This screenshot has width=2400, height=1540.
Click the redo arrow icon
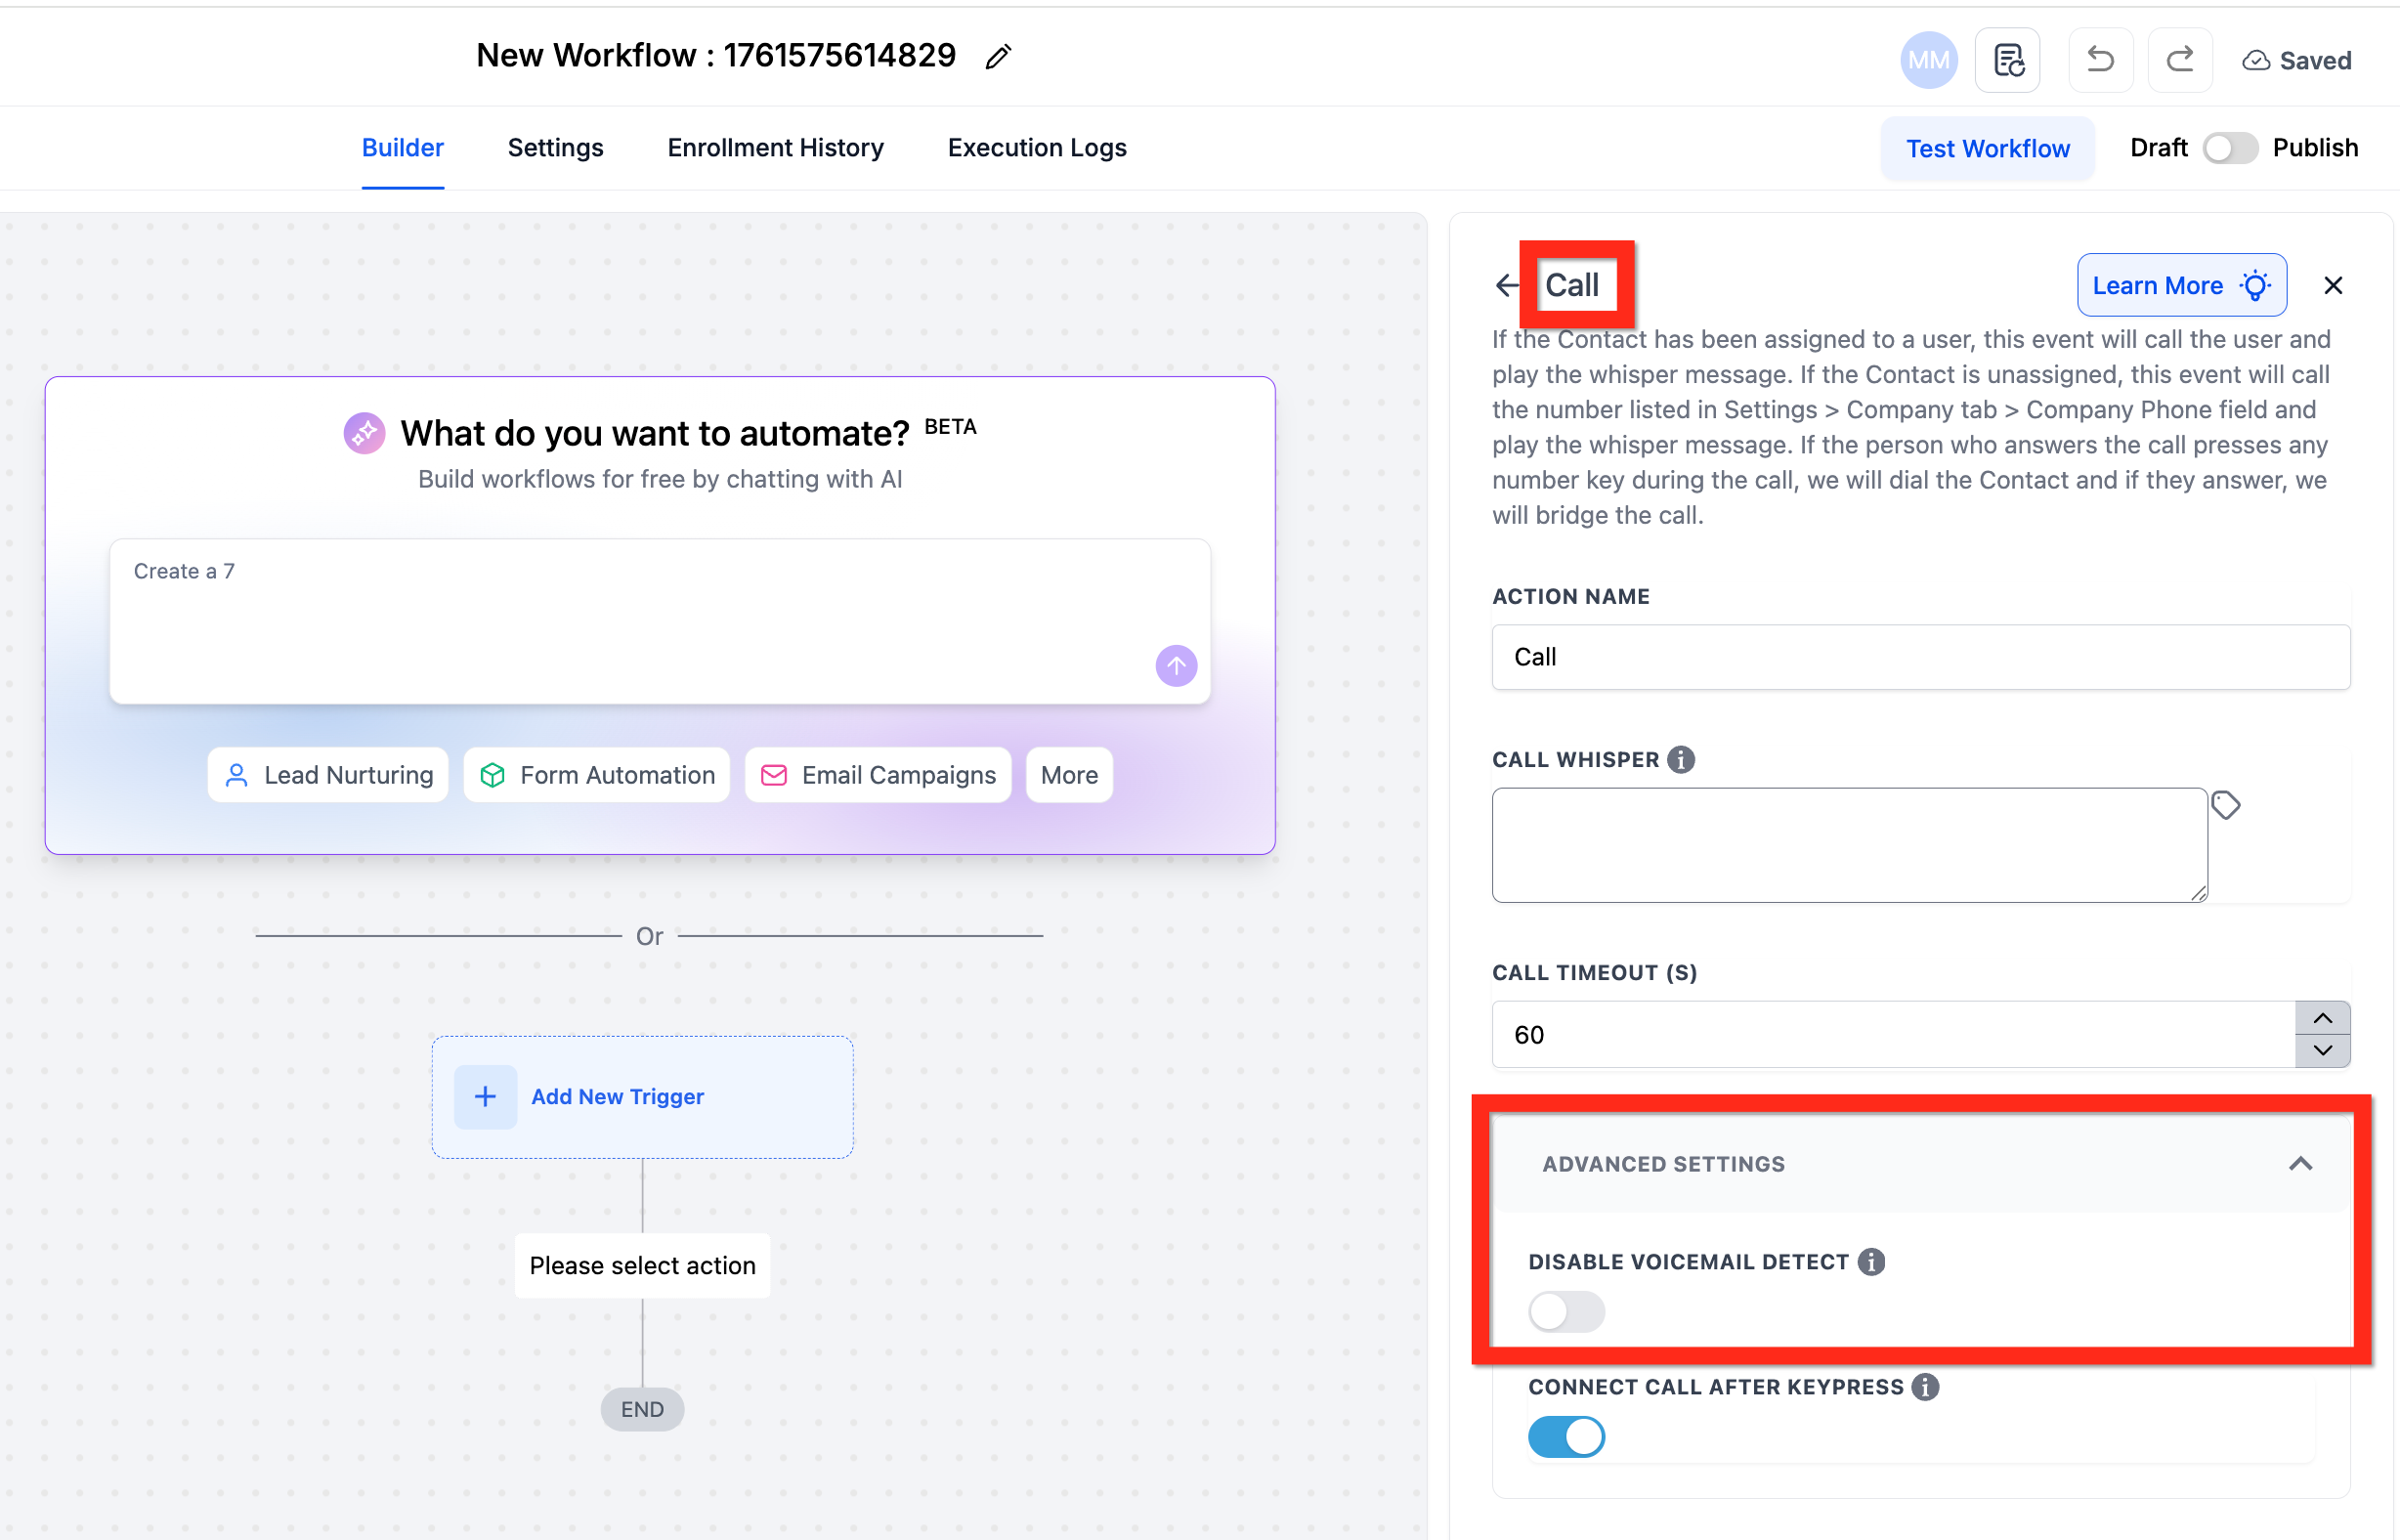pos(2179,60)
